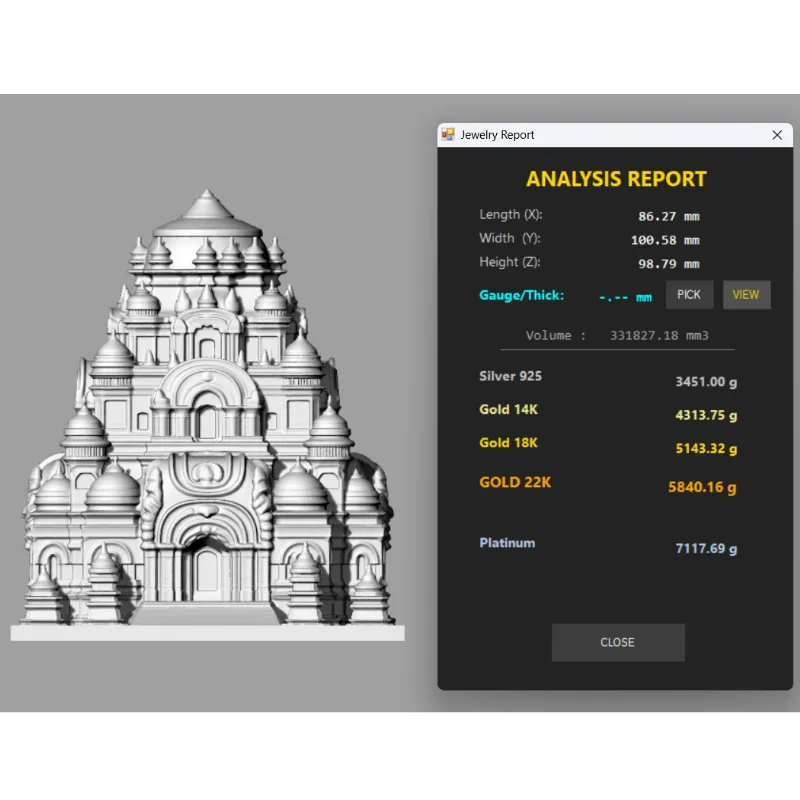Click the top dome of temple model

point(206,212)
